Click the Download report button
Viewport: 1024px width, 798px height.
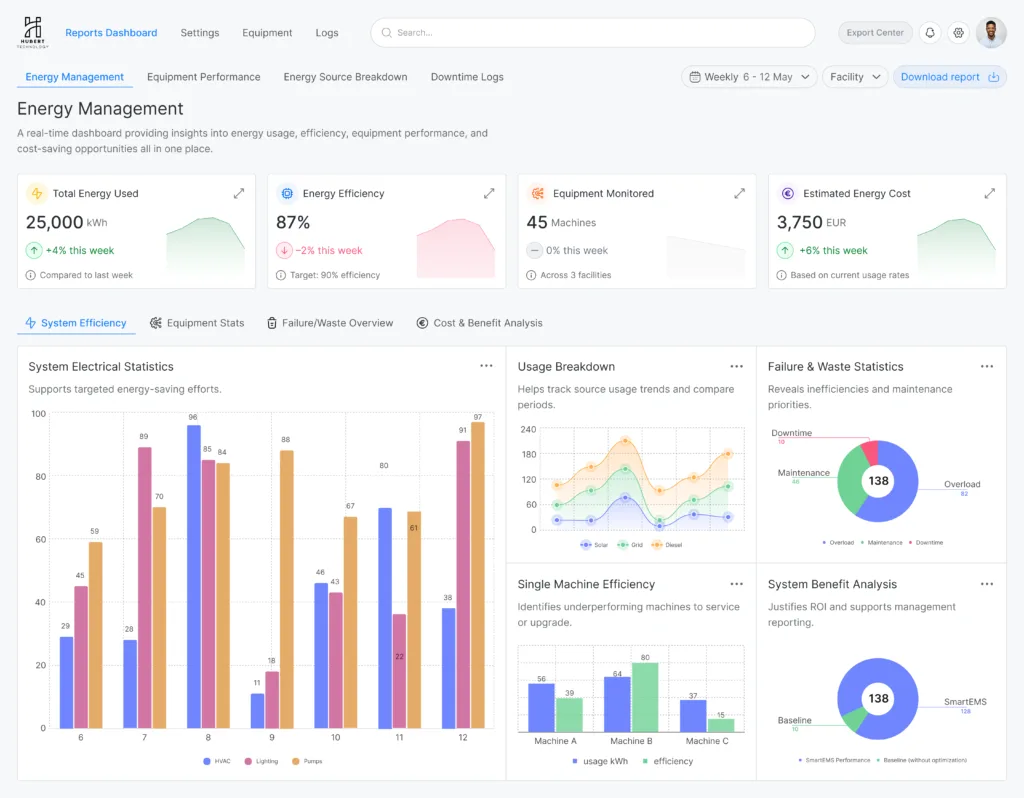tap(949, 77)
